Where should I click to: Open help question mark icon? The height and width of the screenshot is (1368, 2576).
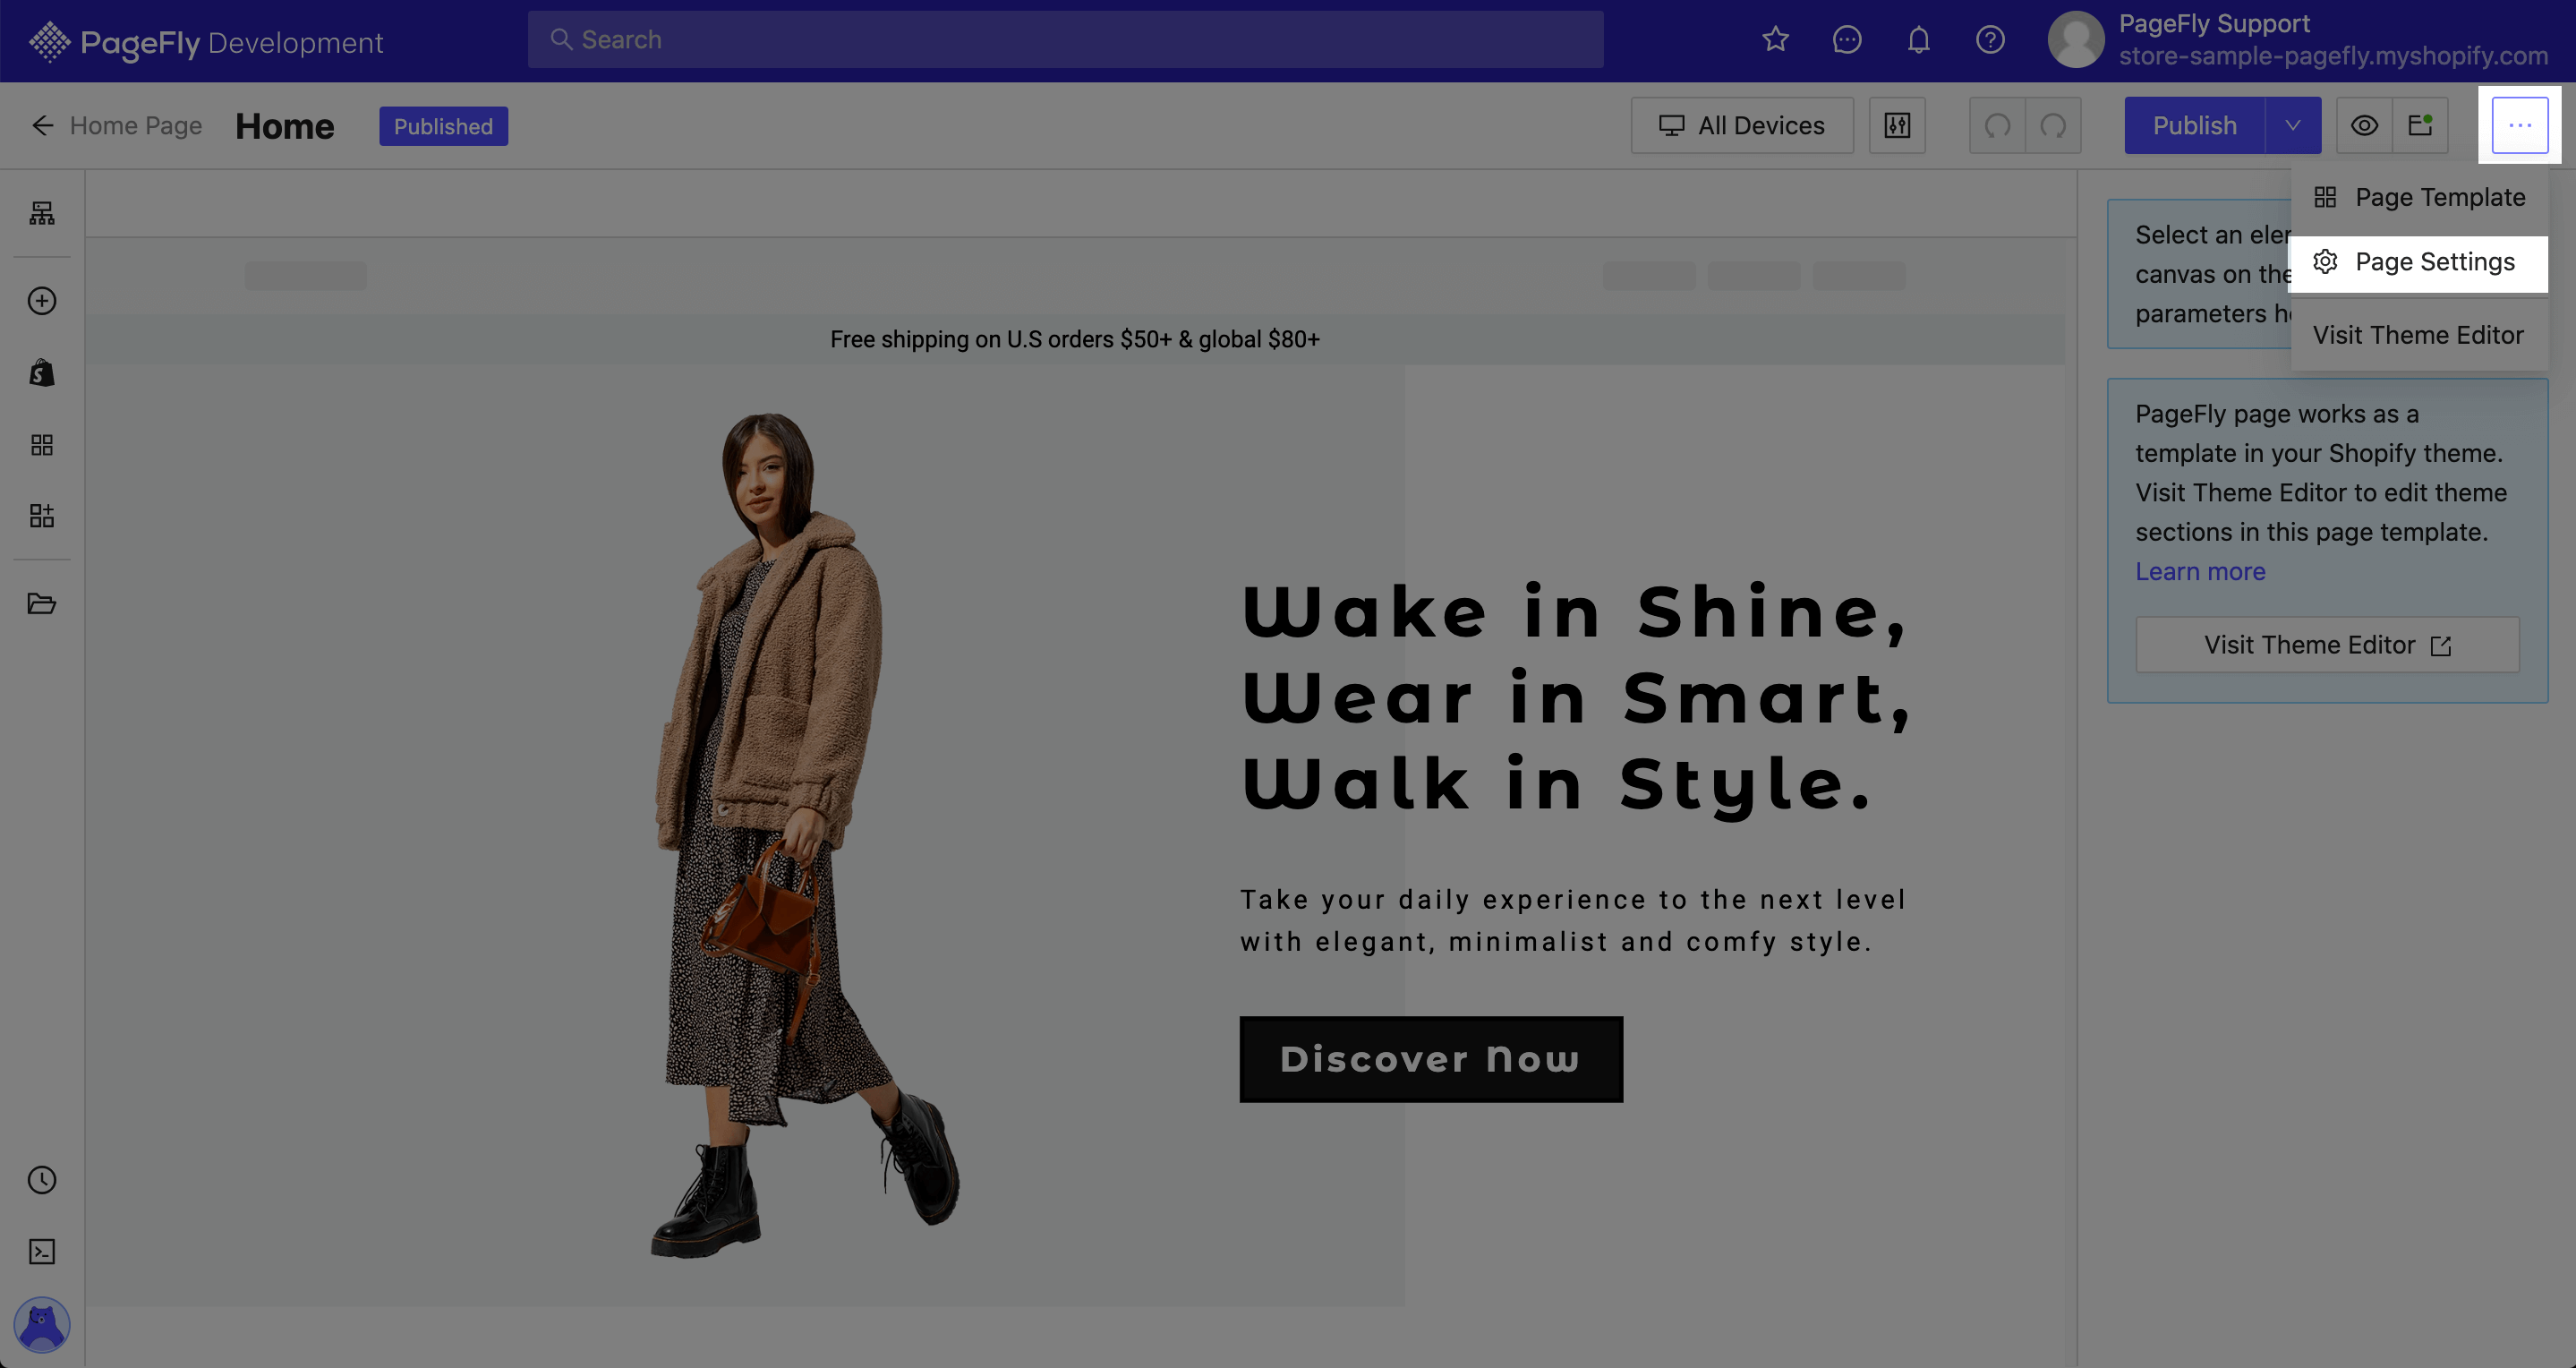coord(1990,40)
